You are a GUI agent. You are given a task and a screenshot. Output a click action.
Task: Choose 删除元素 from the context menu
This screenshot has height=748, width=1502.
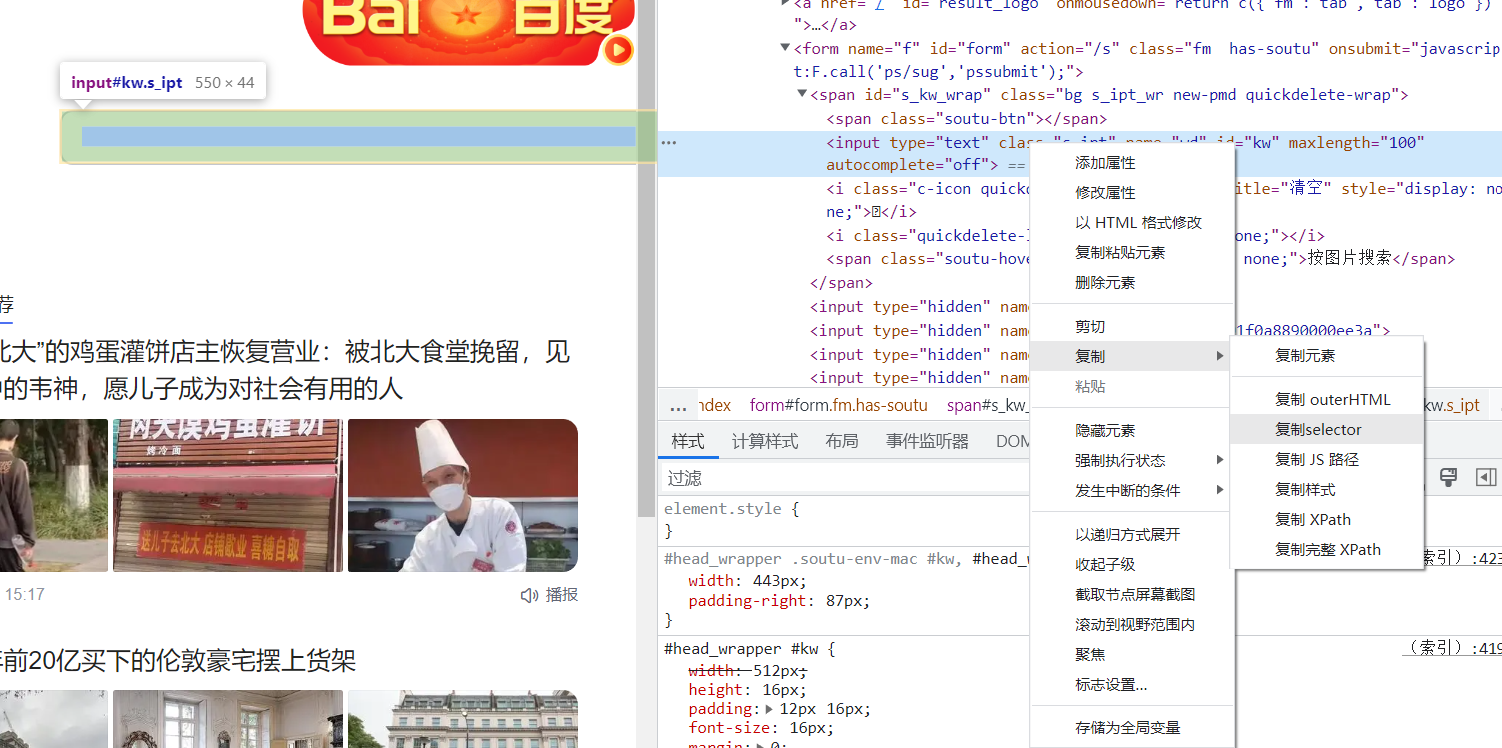point(1105,282)
